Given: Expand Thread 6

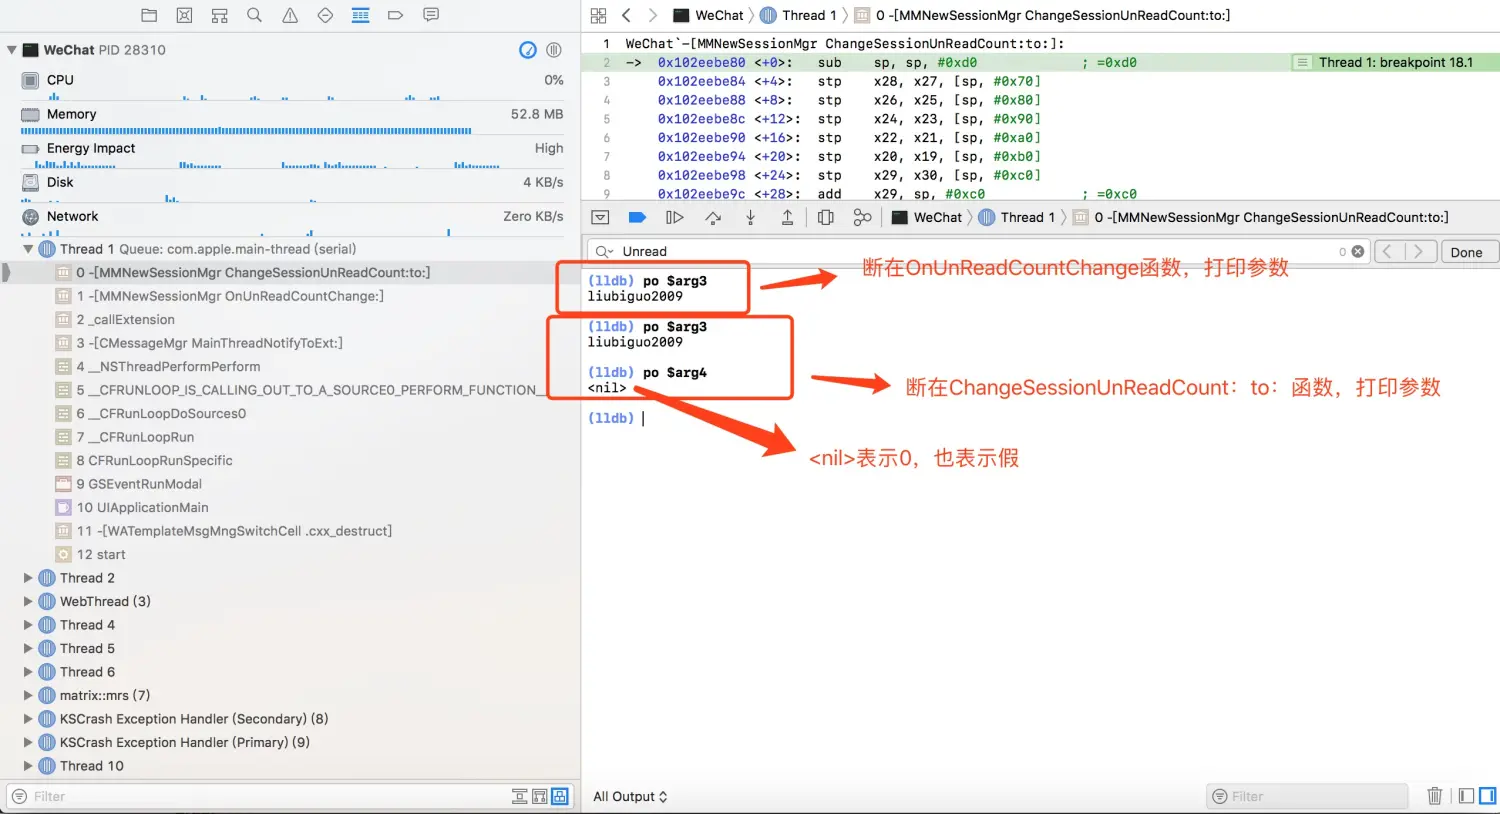Looking at the screenshot, I should pos(28,672).
